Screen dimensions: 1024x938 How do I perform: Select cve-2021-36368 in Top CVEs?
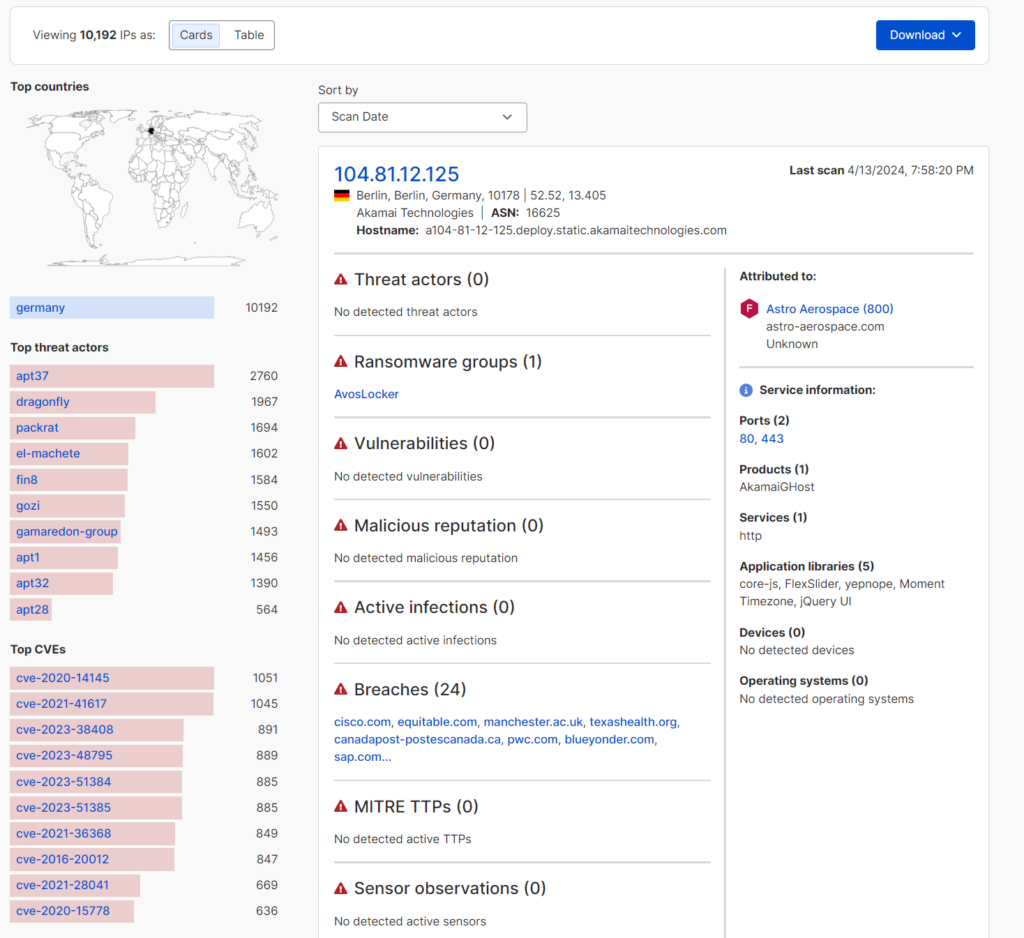[x=92, y=833]
